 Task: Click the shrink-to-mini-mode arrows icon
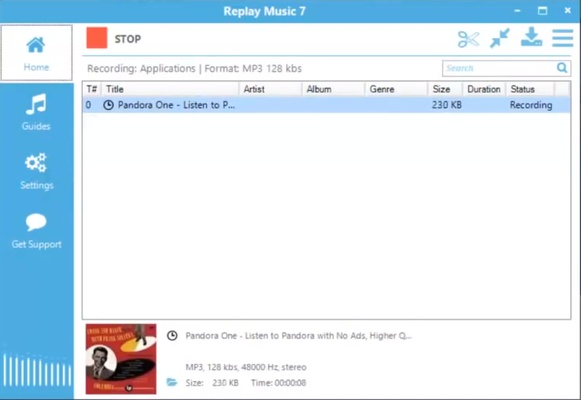[x=500, y=38]
